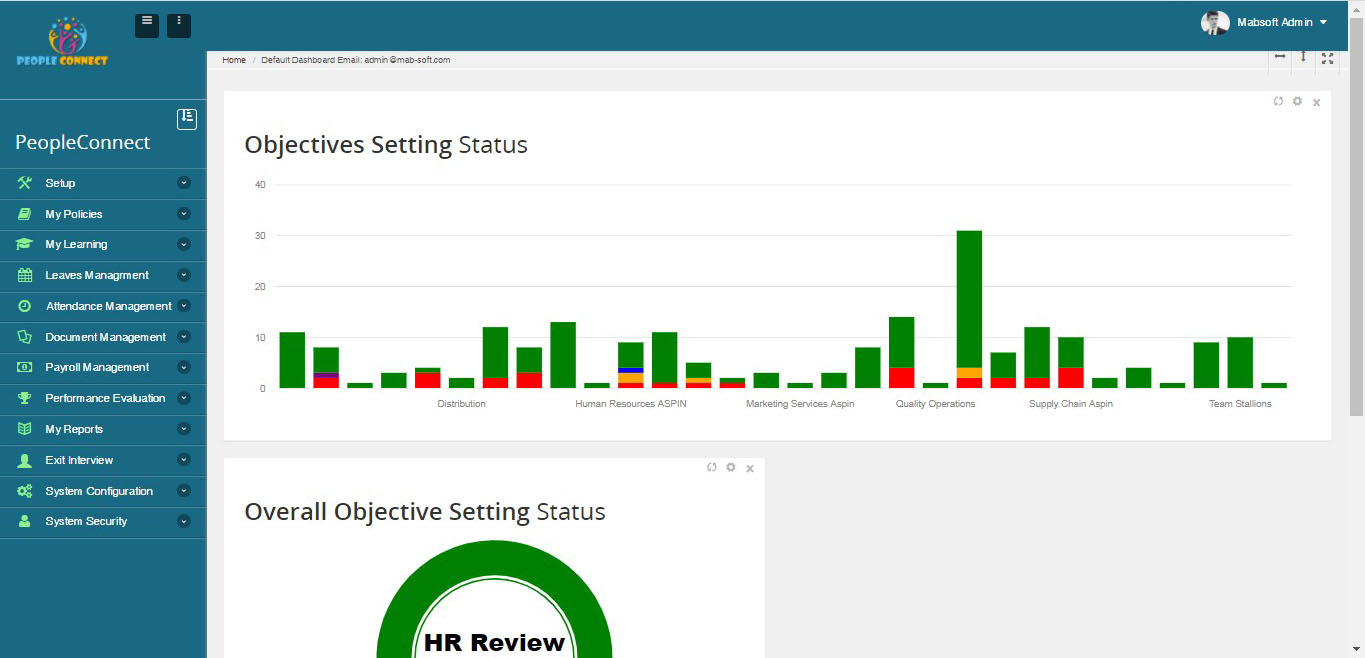This screenshot has width=1365, height=658.
Task: Open settings gear of Objectives Setting Status panel
Action: pyautogui.click(x=1297, y=101)
